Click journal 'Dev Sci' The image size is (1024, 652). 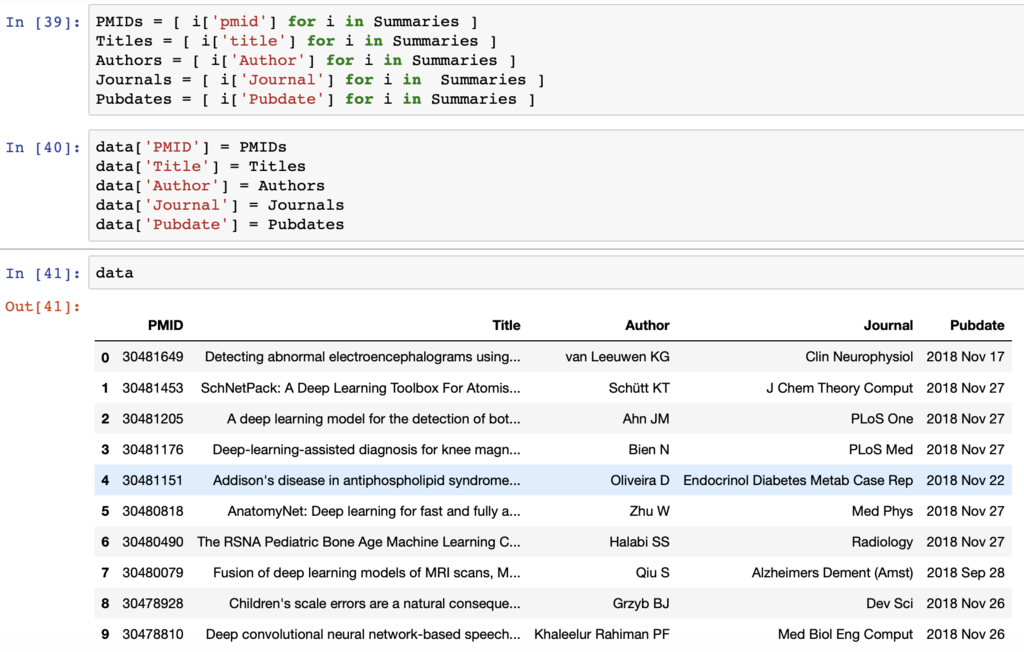[889, 603]
